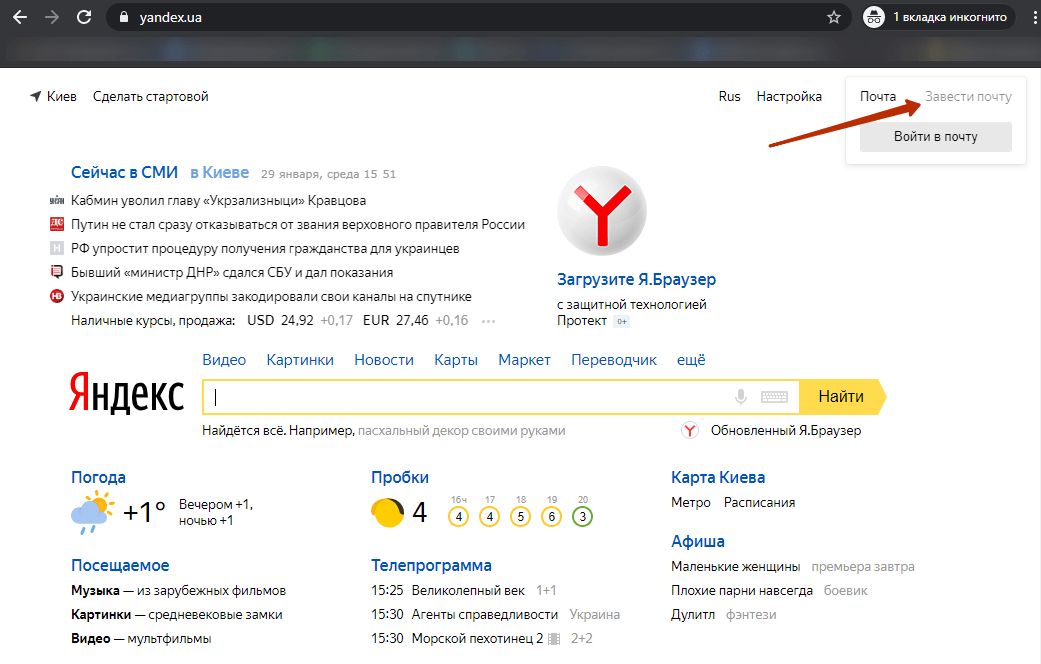1041x664 pixels.
Task: Click the small Y icon beside Обновленный Я.Браузер
Action: point(690,430)
